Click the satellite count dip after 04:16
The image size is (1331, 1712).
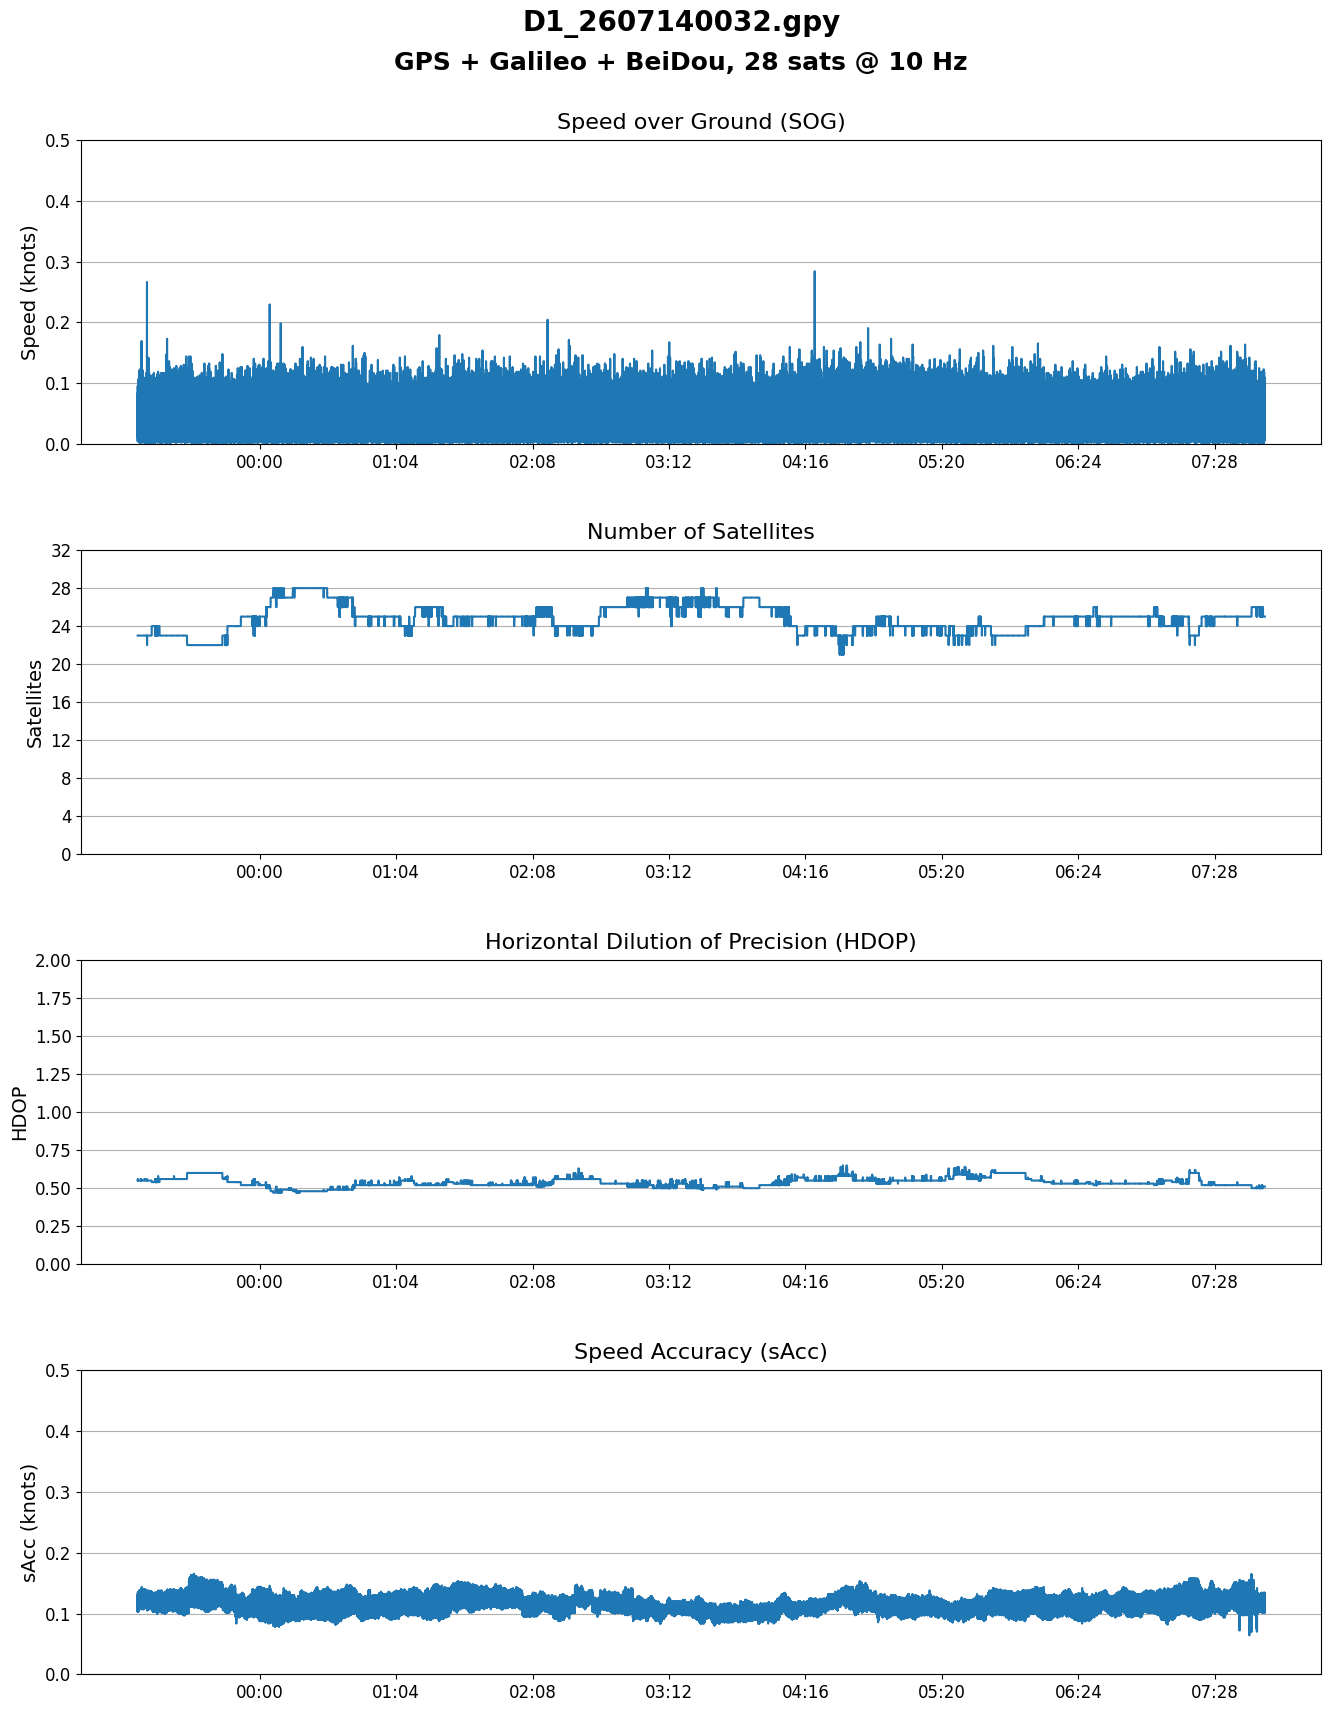[841, 645]
